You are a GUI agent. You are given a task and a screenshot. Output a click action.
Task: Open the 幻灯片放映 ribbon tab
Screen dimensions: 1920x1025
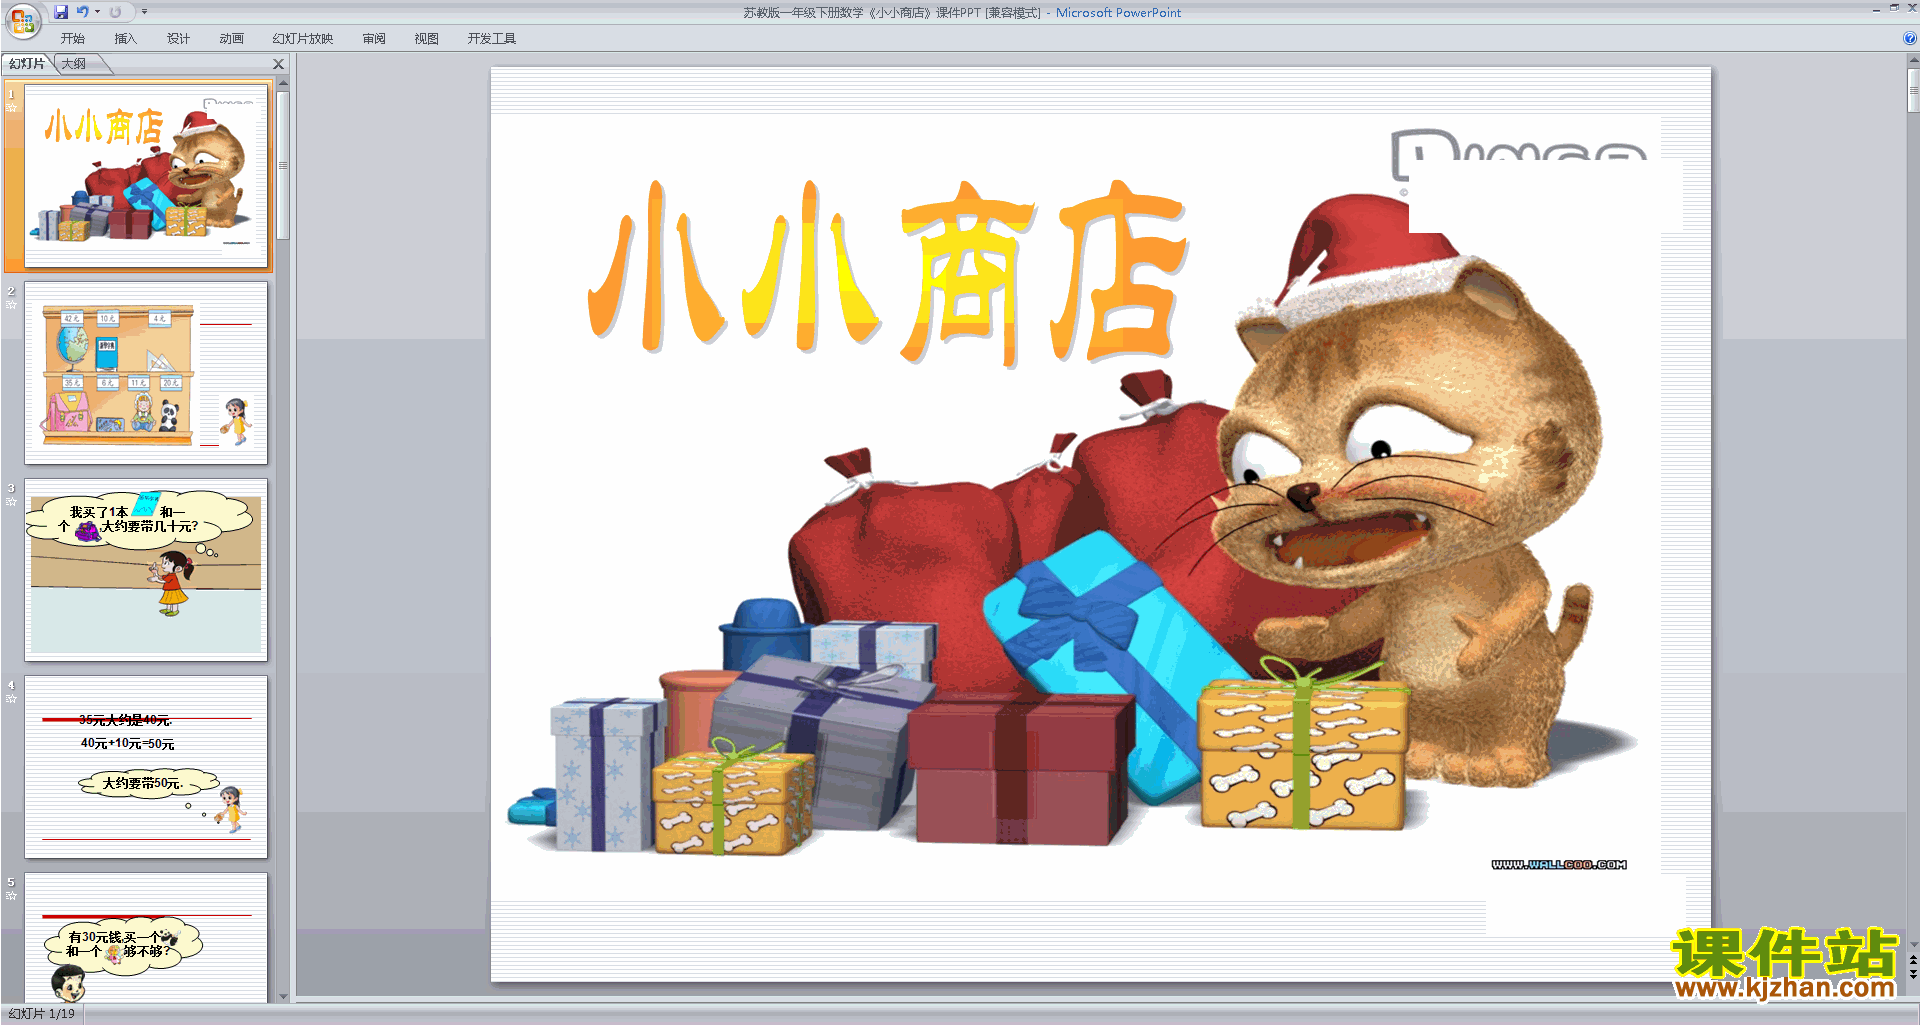pos(303,39)
